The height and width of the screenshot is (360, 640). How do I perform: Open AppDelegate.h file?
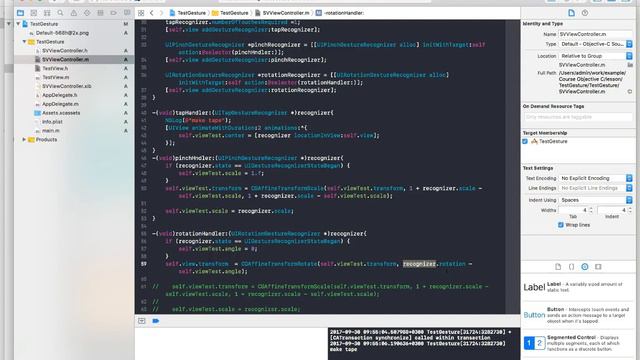point(60,95)
